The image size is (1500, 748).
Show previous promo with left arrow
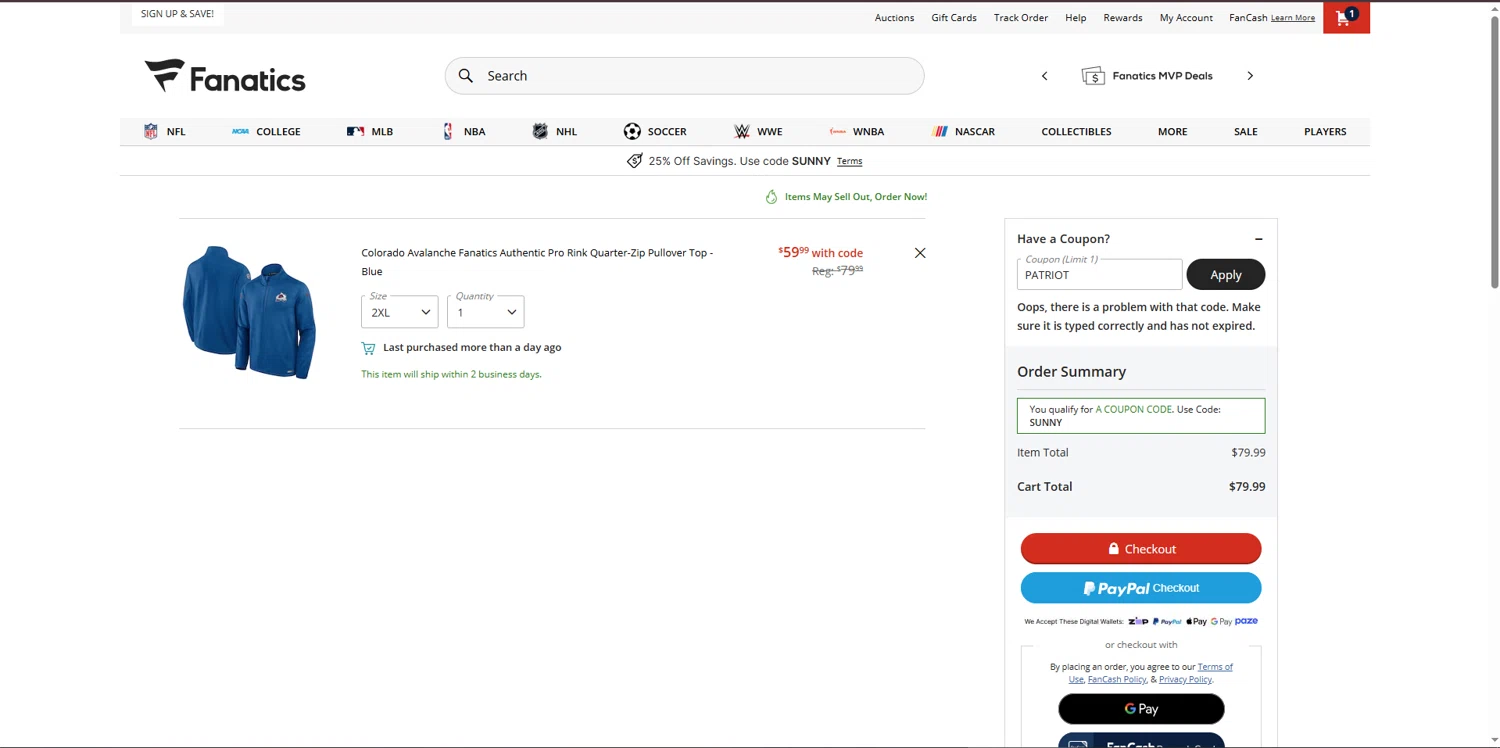[x=1044, y=76]
